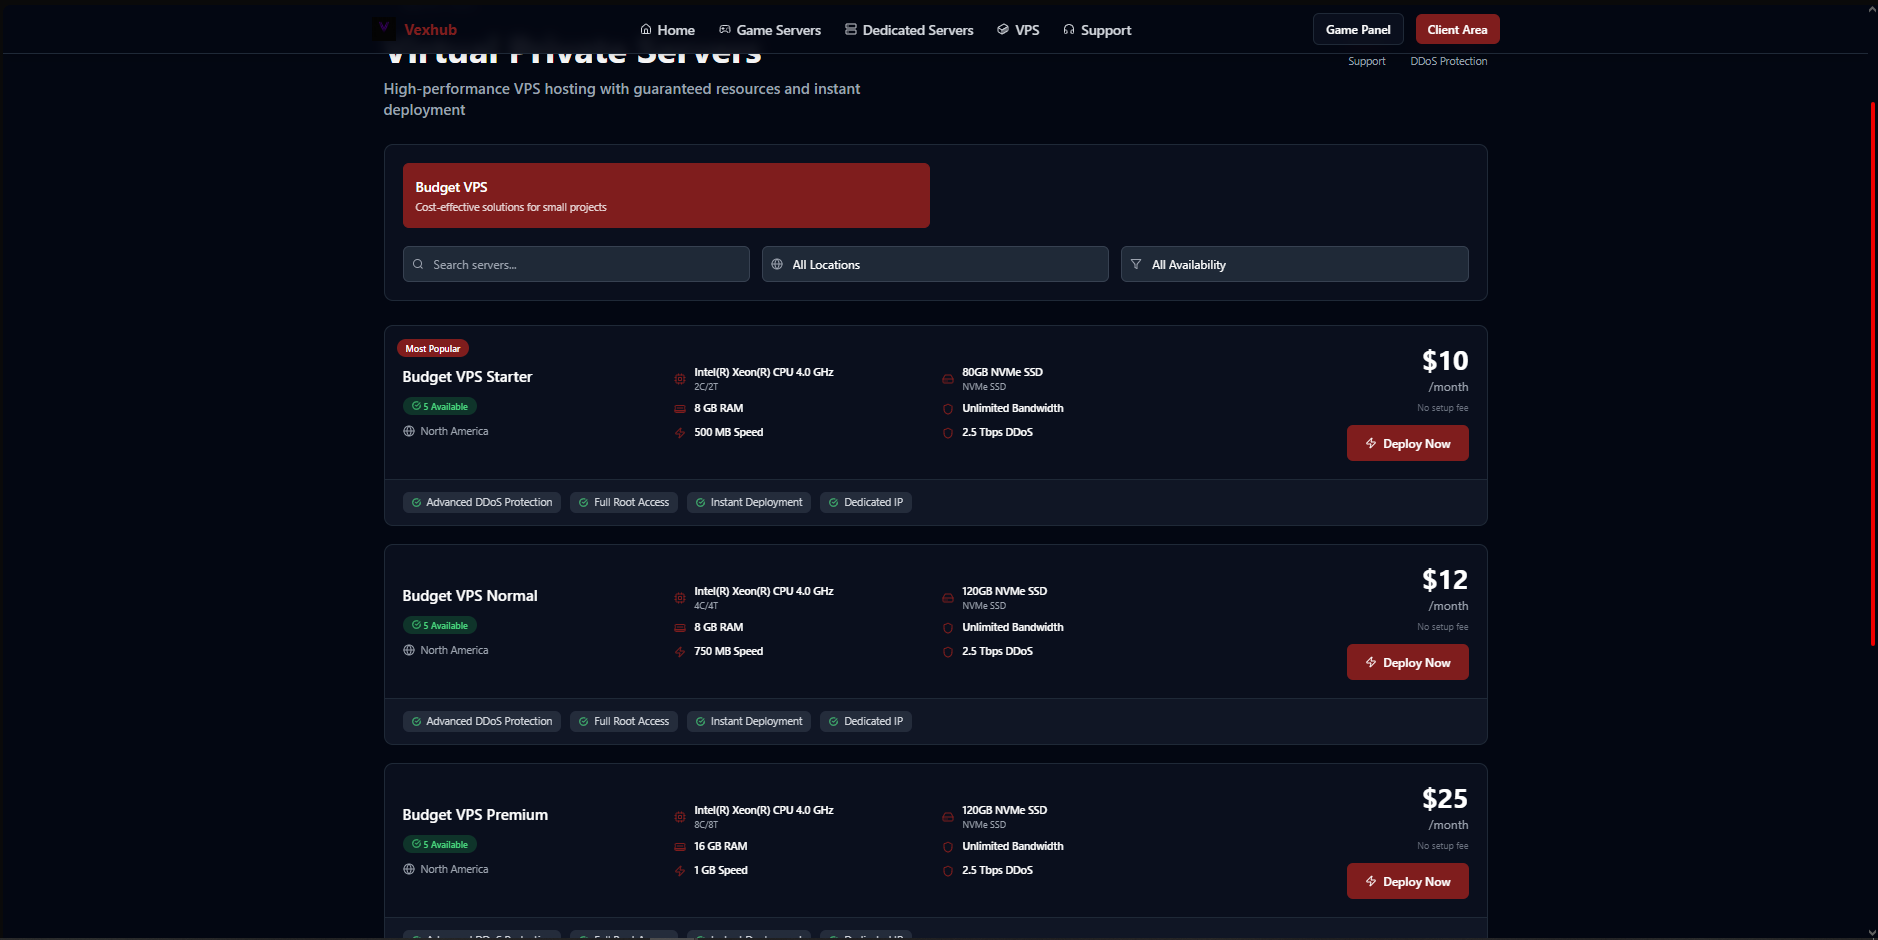Click the search magnifier icon in search bar

[x=418, y=264]
